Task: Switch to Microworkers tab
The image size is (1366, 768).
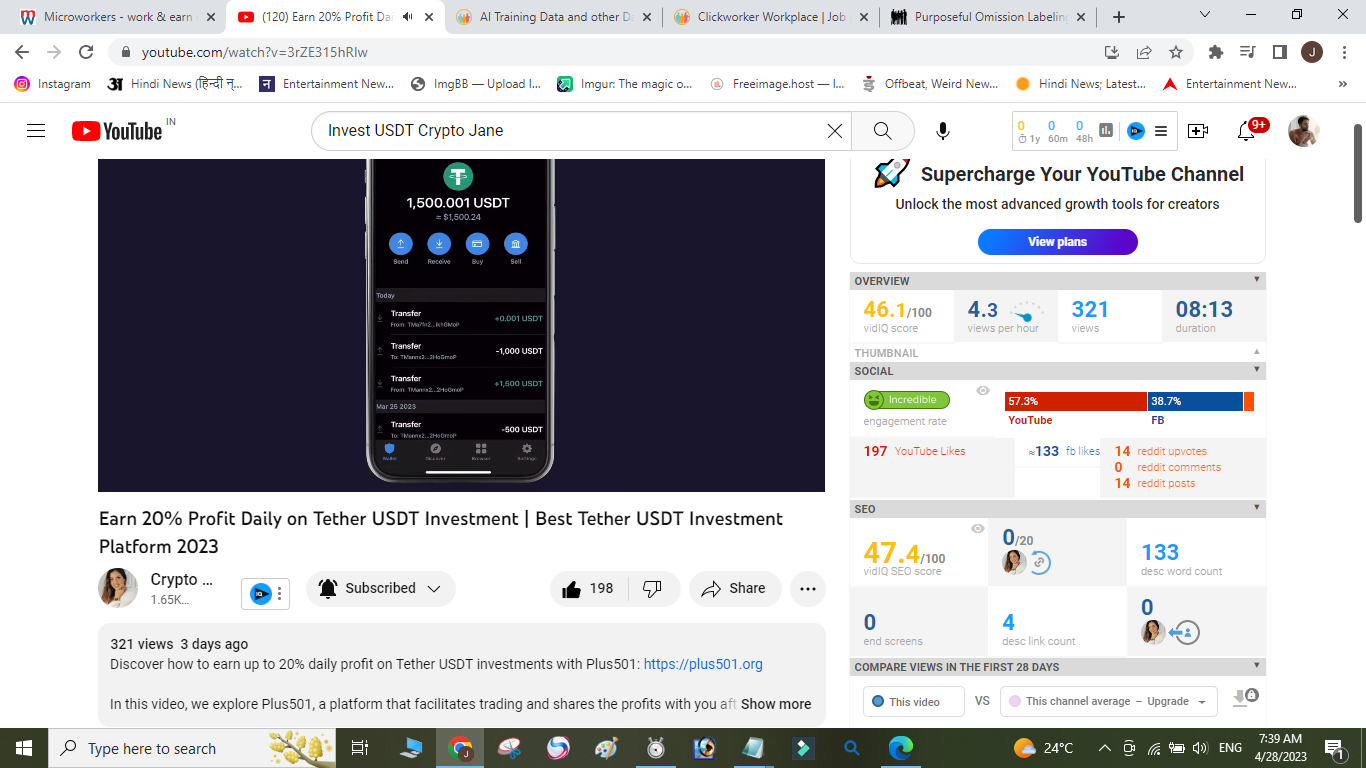Action: tap(117, 17)
